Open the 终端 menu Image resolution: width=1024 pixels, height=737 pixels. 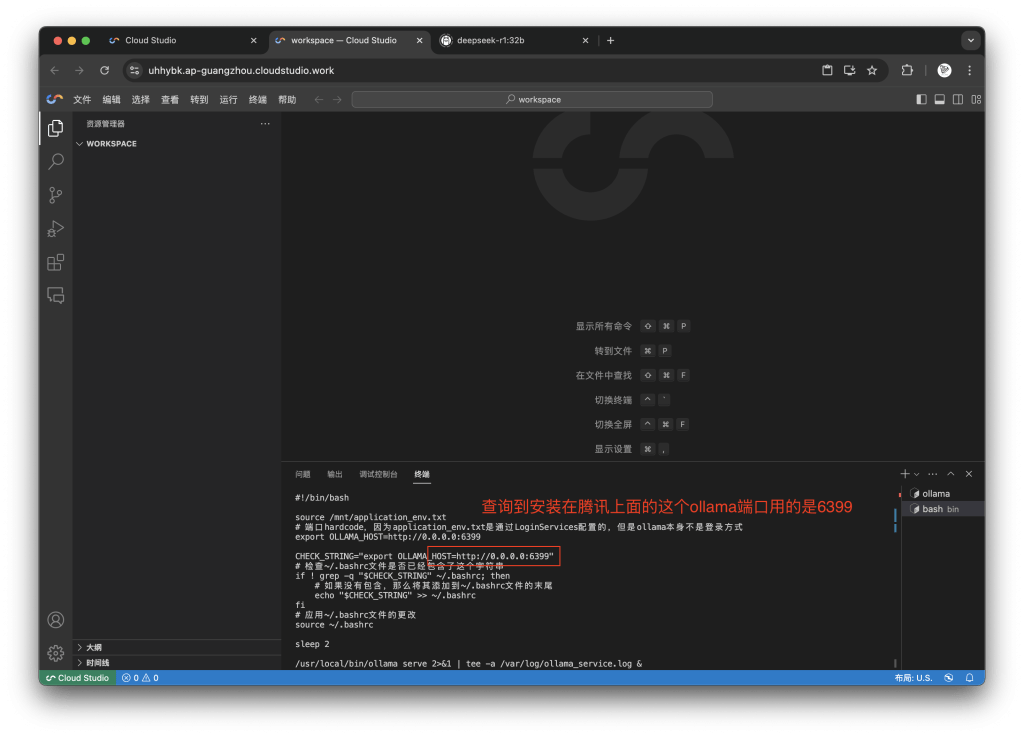click(258, 99)
